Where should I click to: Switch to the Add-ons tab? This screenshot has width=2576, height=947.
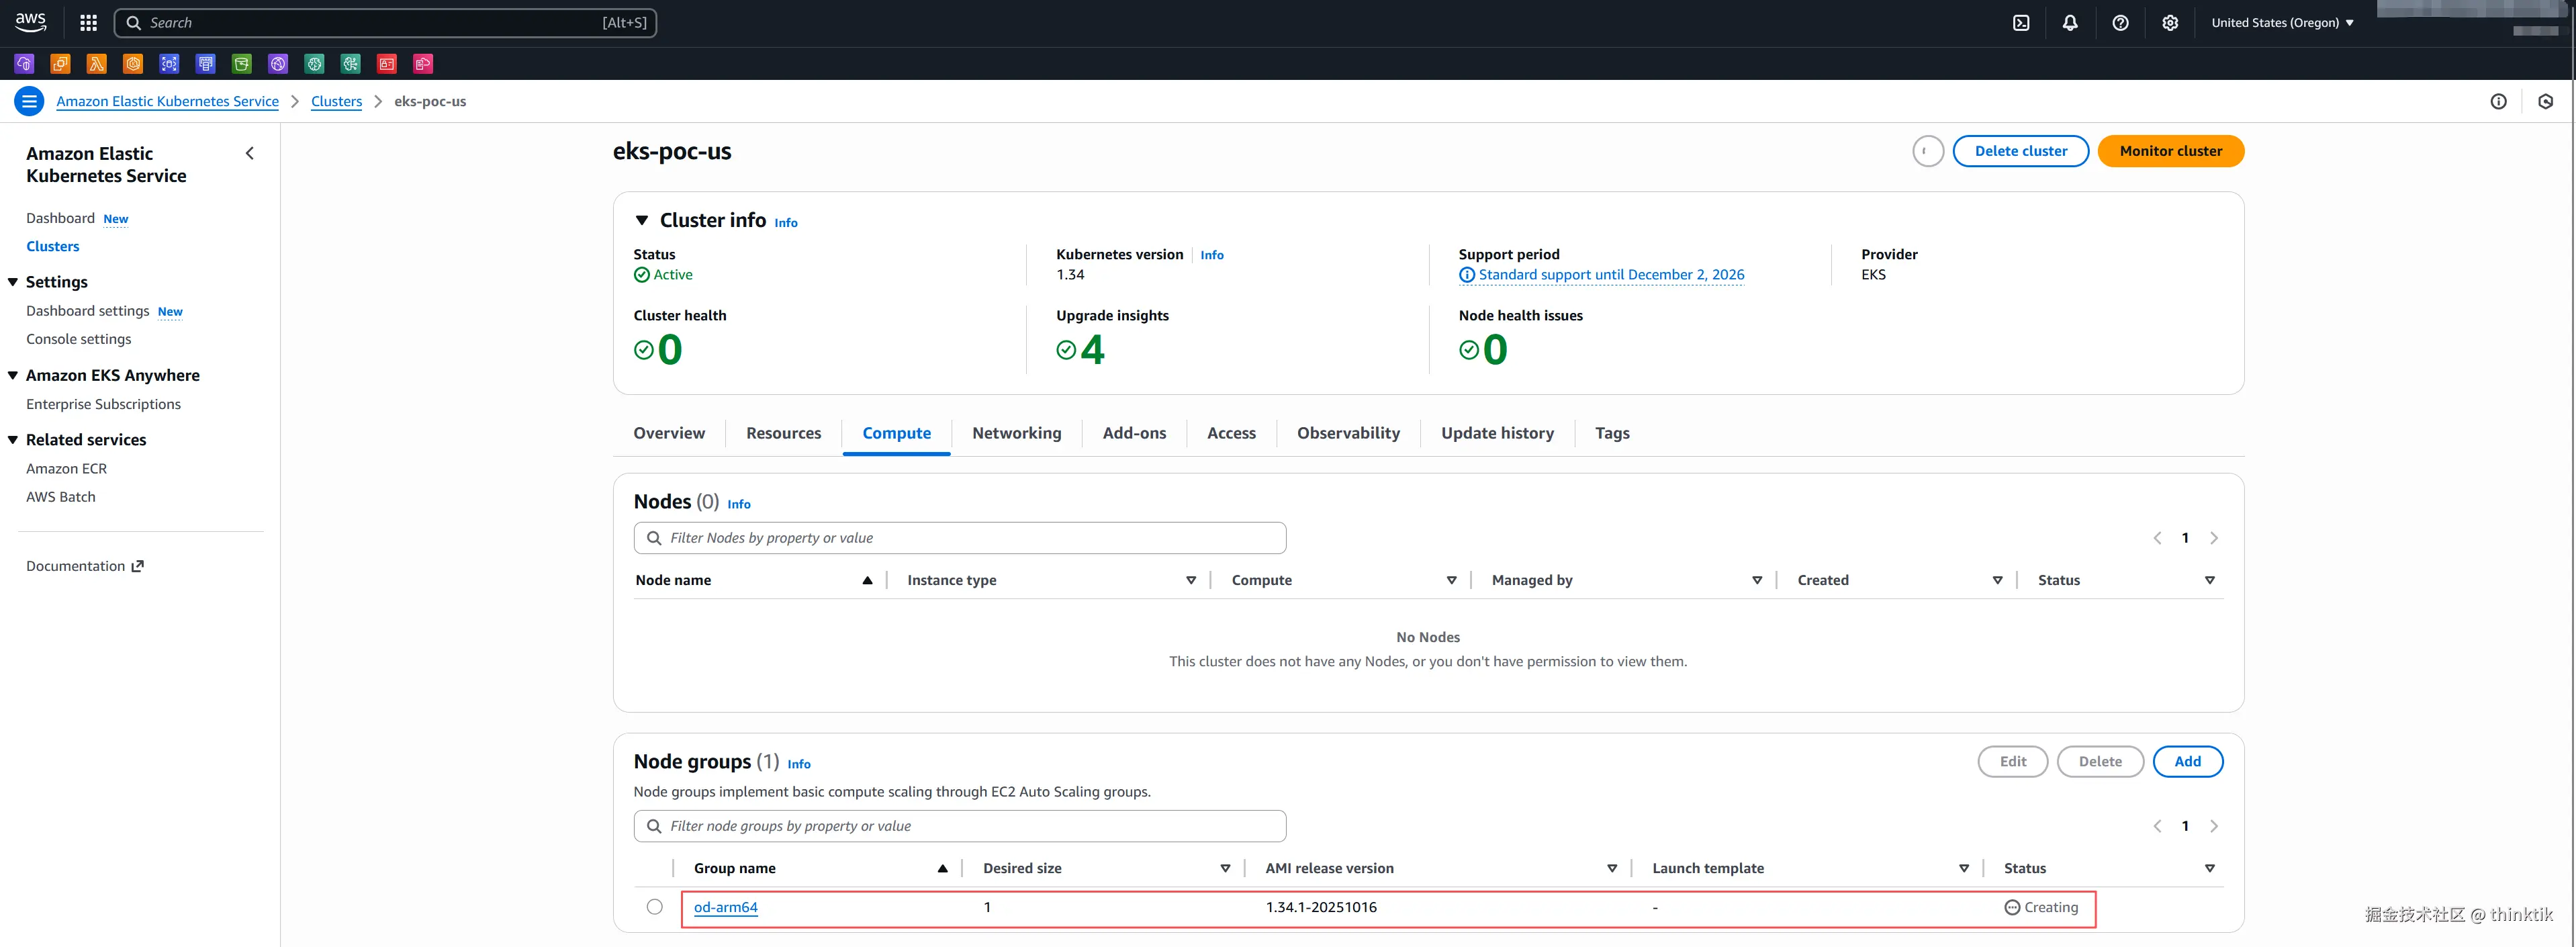(1134, 433)
